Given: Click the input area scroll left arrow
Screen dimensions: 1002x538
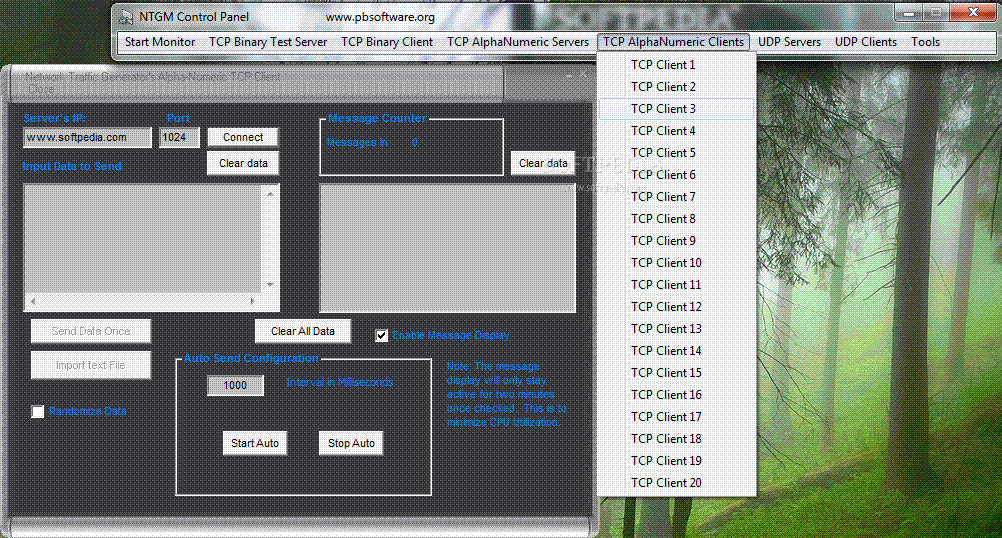Looking at the screenshot, I should (33, 301).
